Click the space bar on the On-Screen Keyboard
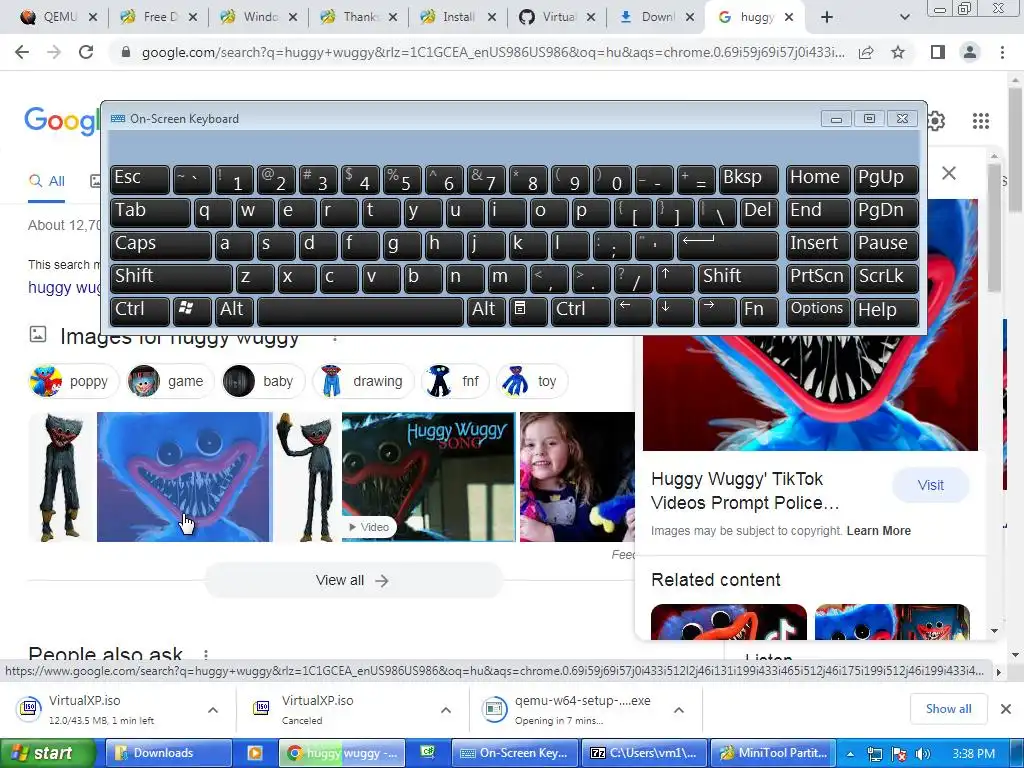The height and width of the screenshot is (768, 1024). pyautogui.click(x=360, y=310)
